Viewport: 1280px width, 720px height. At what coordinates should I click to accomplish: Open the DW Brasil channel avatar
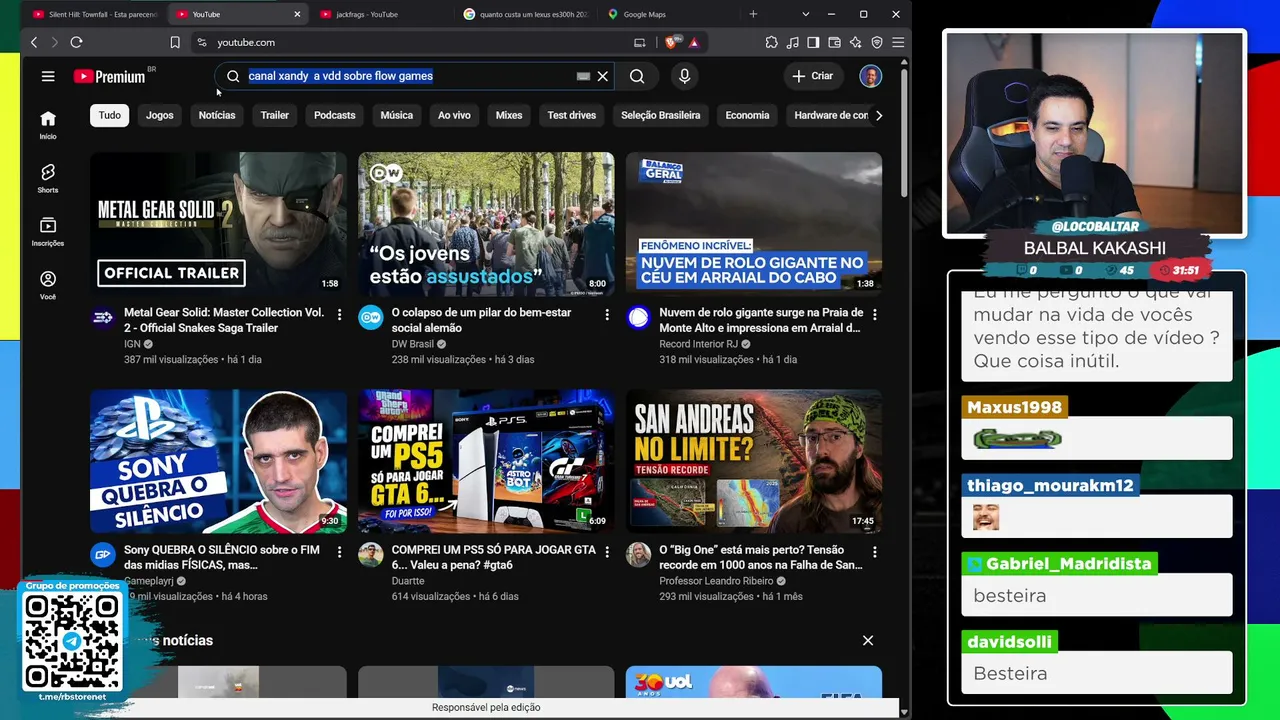[x=371, y=318]
